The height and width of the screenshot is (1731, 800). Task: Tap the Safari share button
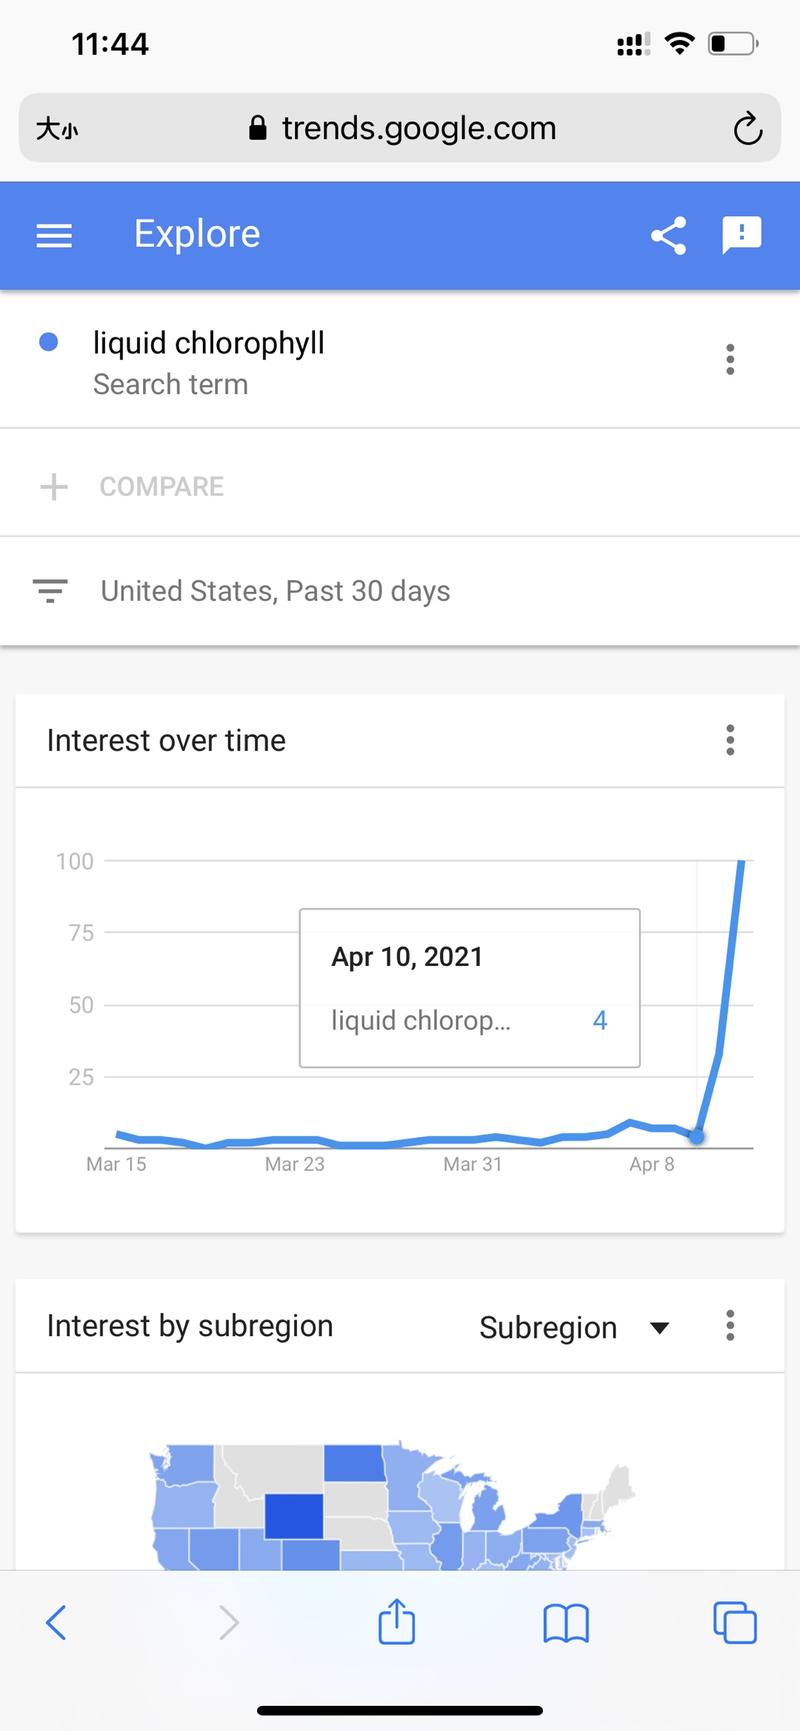click(397, 1621)
